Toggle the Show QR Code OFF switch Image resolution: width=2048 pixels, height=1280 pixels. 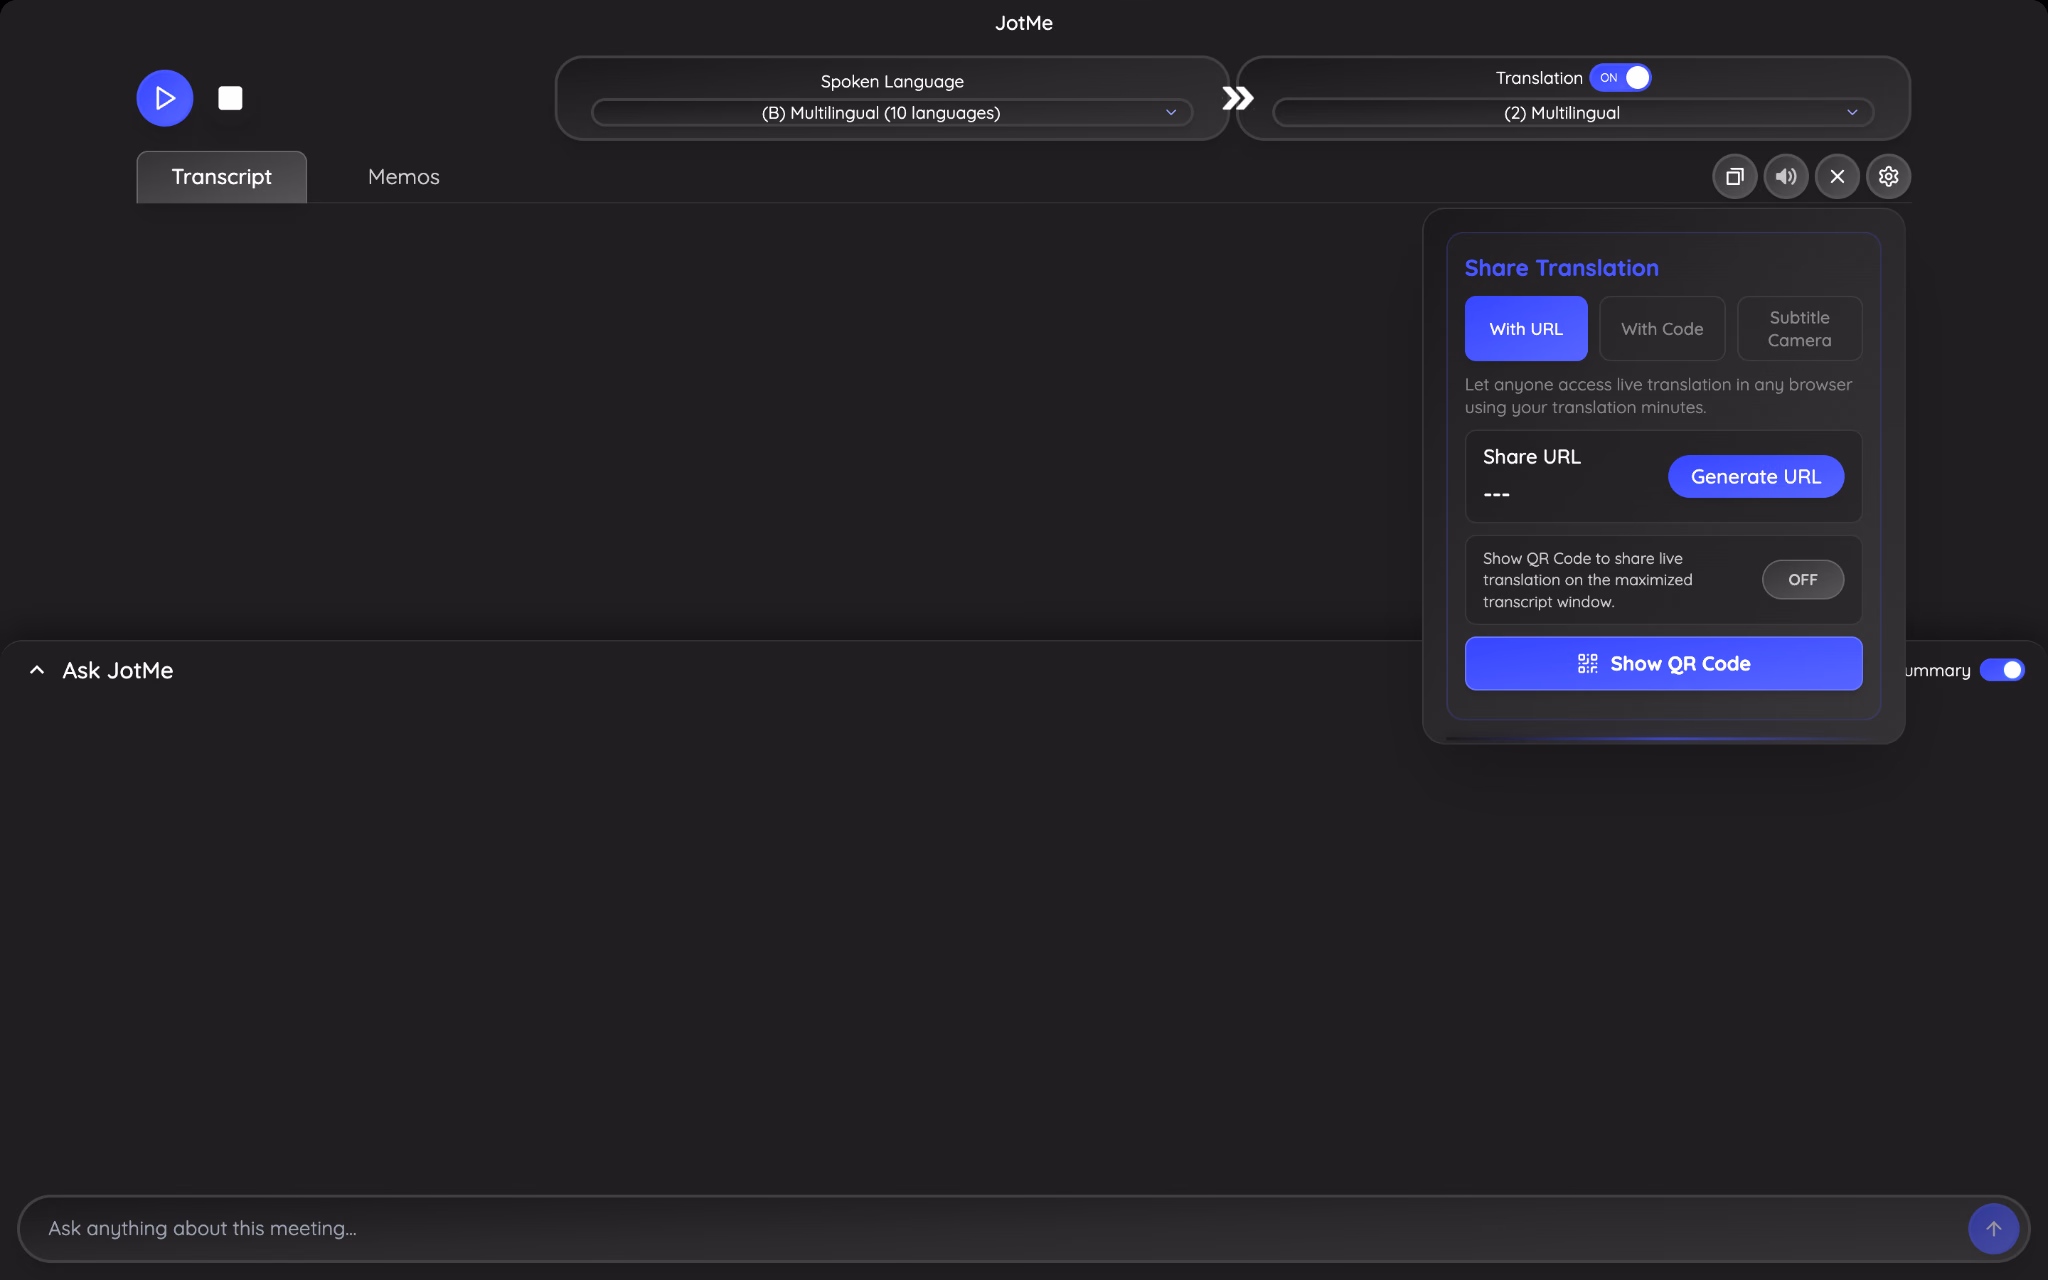coord(1802,580)
